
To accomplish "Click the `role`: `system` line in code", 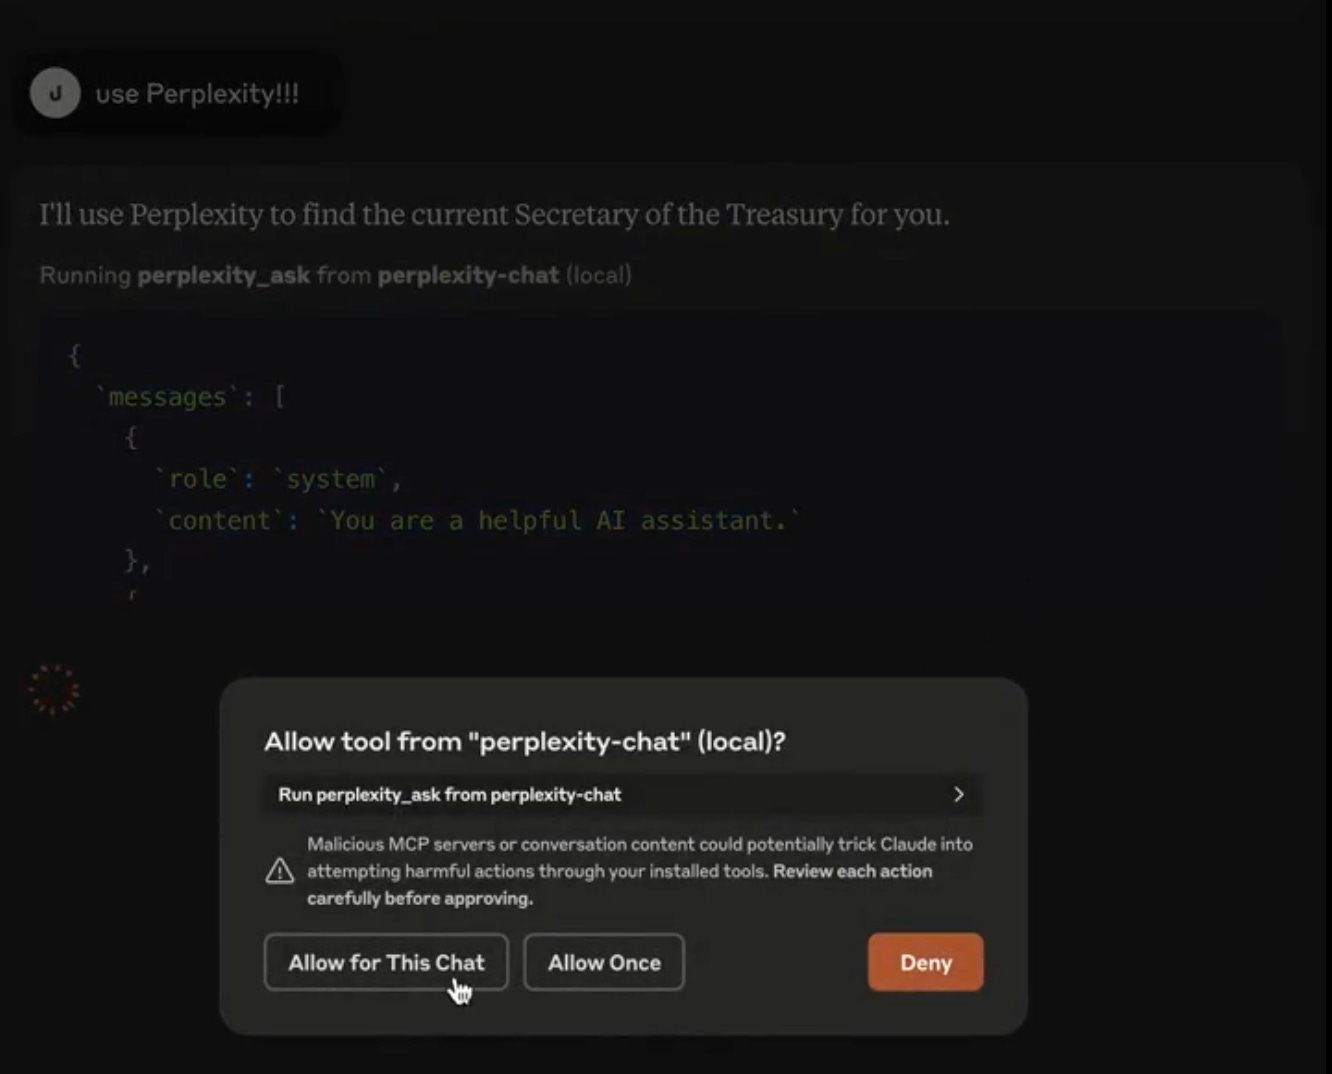I will click(278, 479).
